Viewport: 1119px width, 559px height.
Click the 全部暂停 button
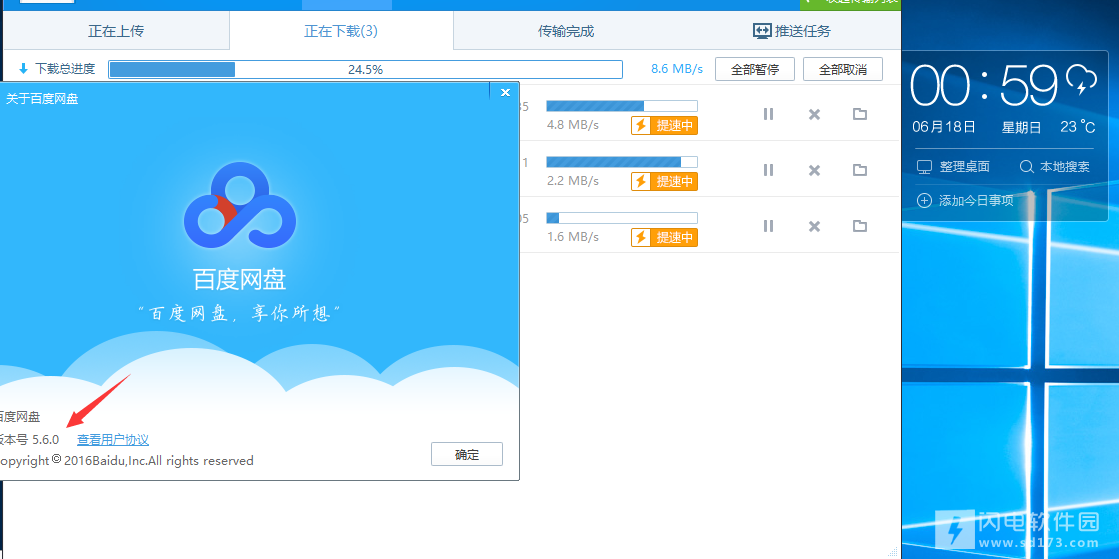(x=755, y=69)
